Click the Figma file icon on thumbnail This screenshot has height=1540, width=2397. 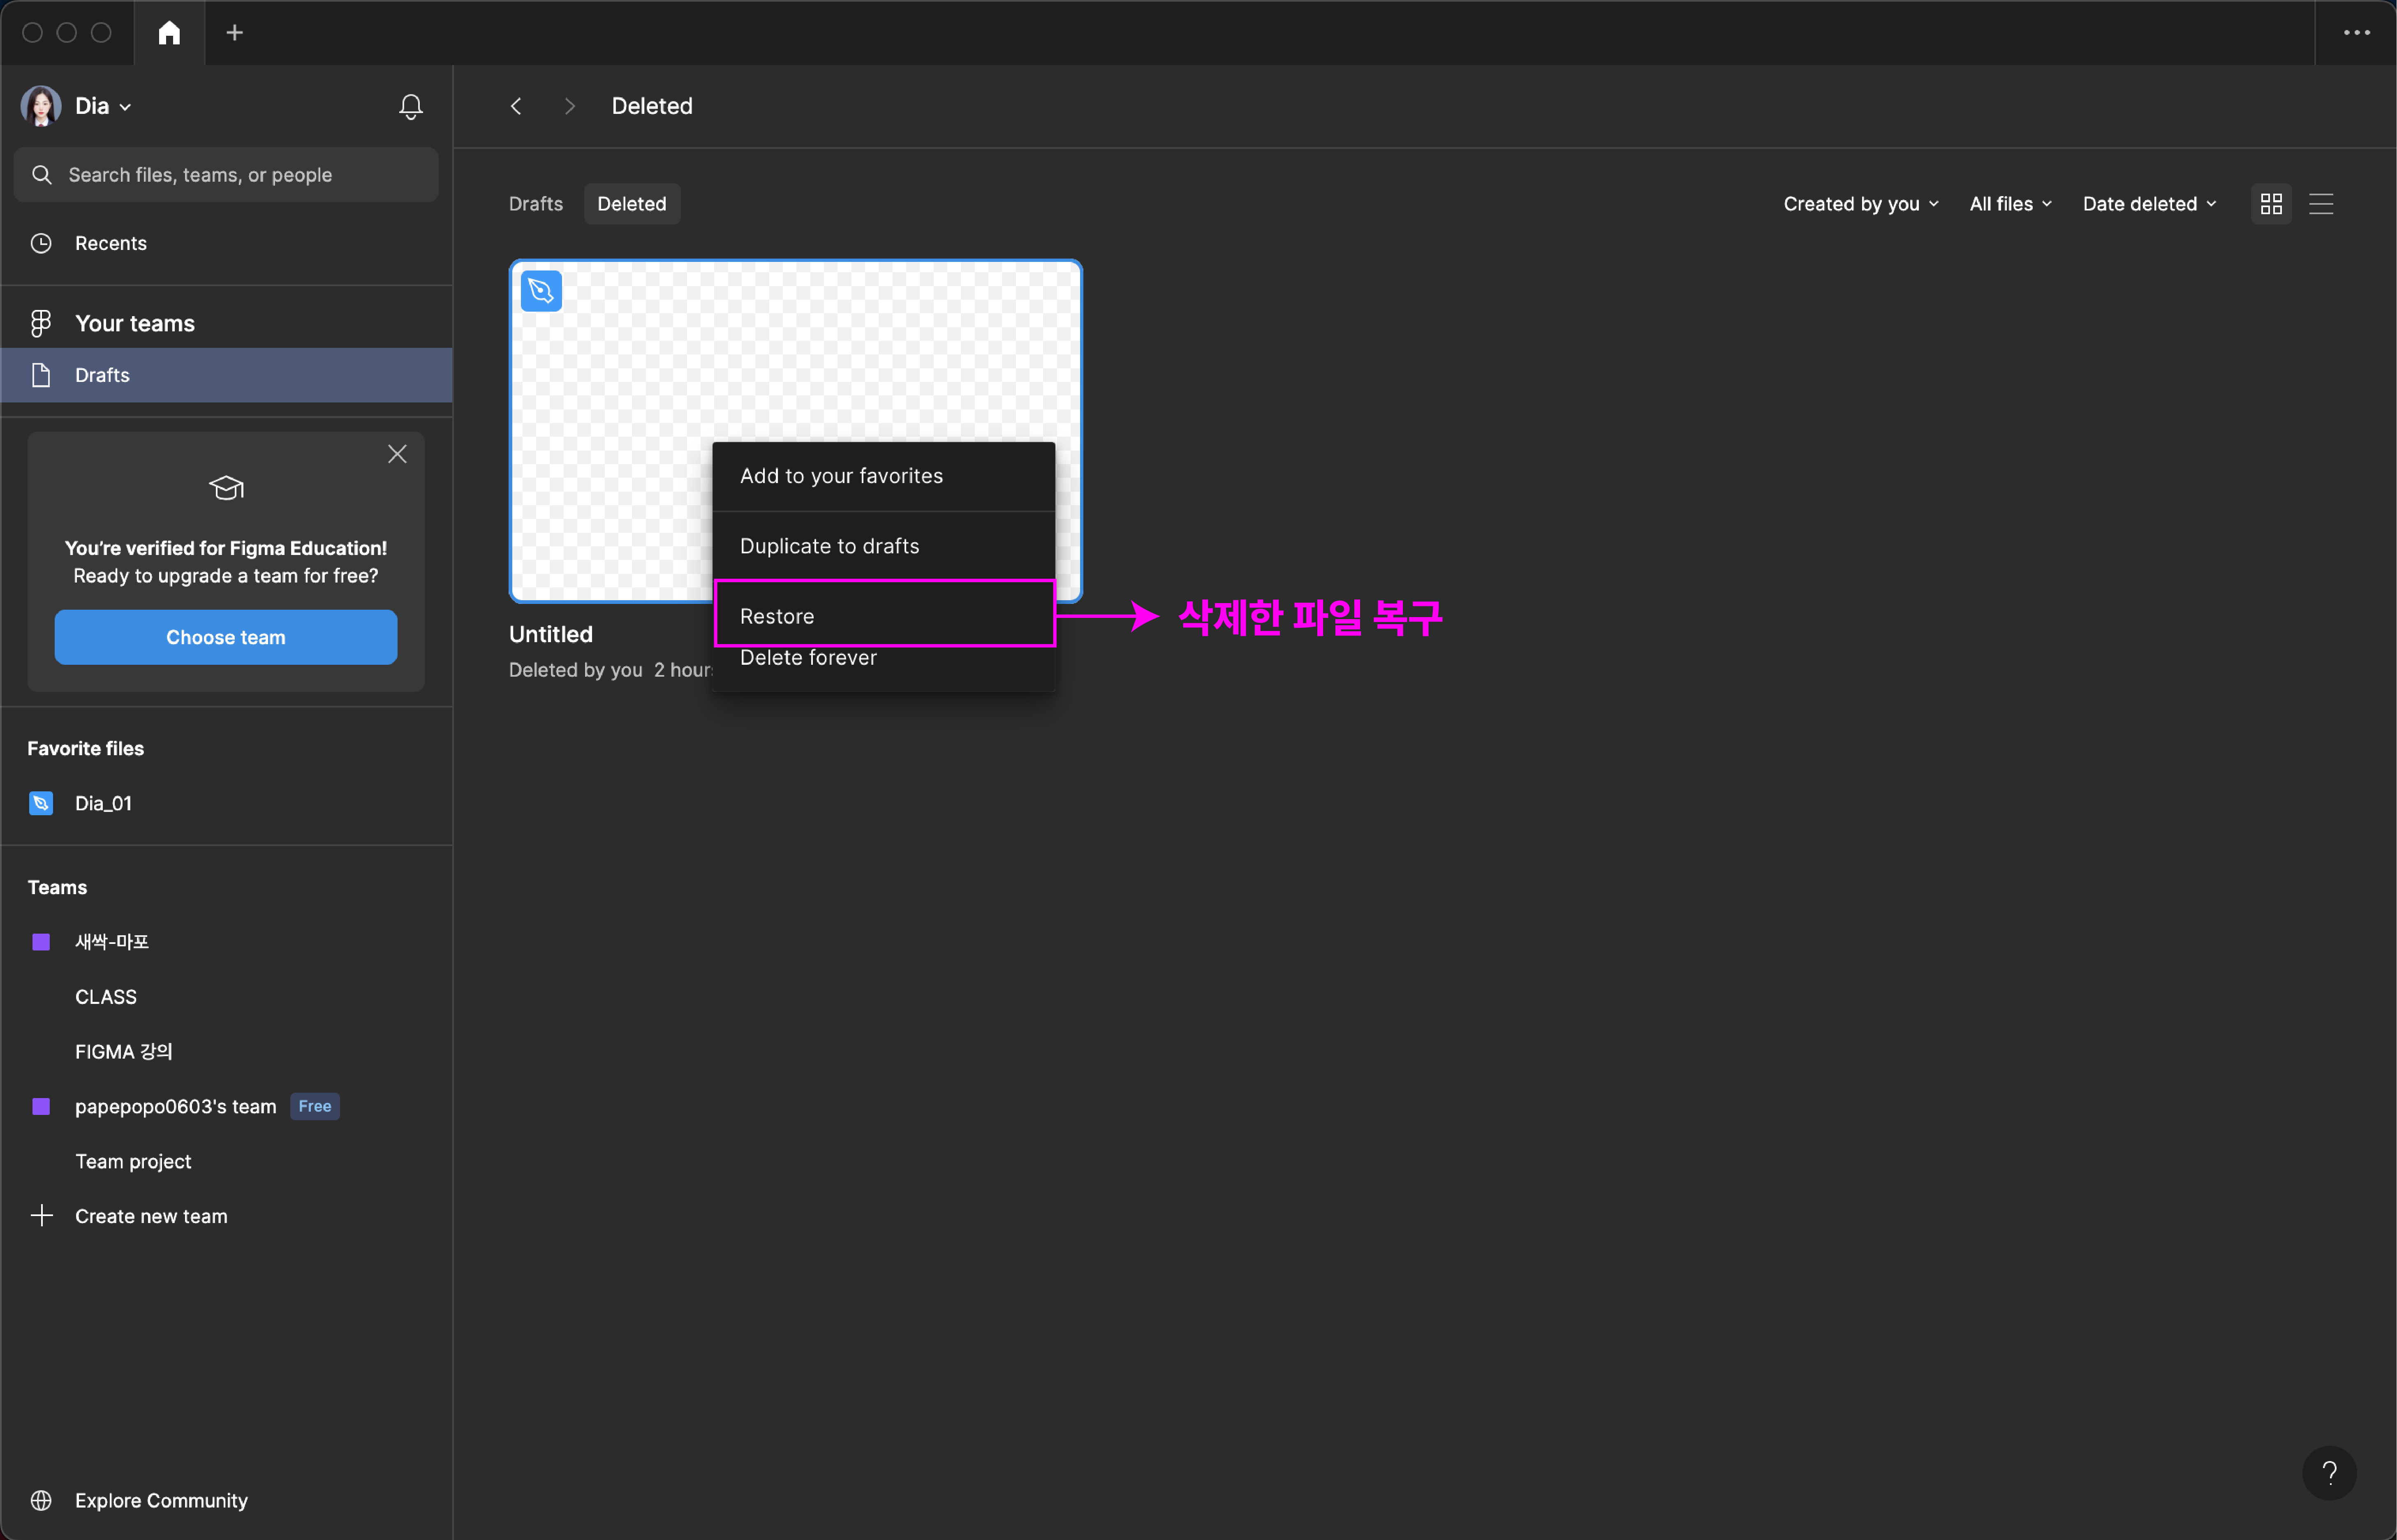[541, 291]
